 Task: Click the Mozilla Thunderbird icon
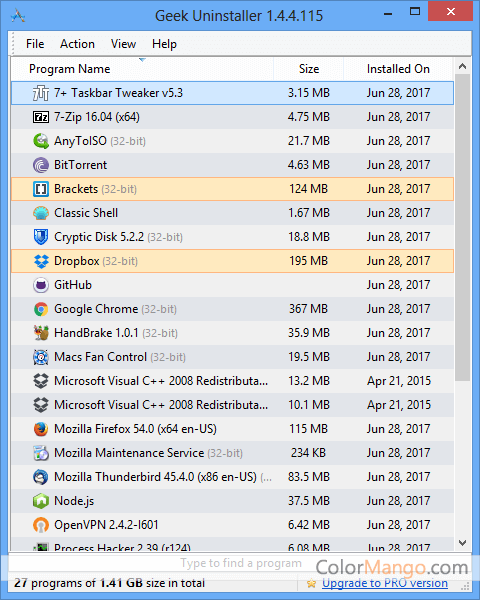click(41, 477)
